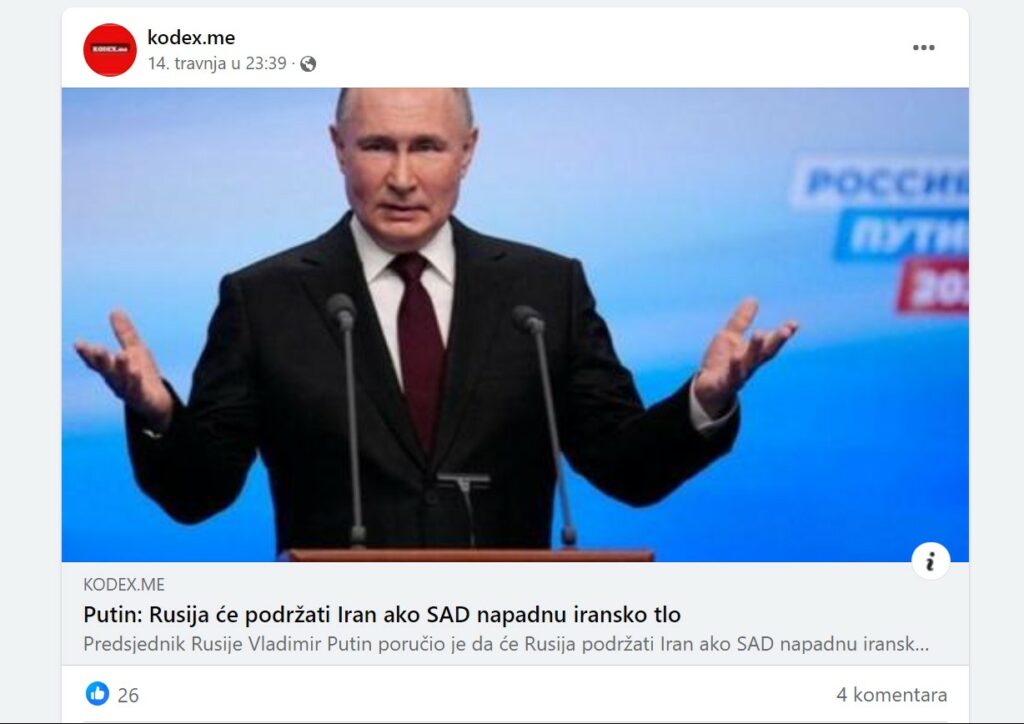
Task: Click the globe public audience icon
Action: point(308,64)
